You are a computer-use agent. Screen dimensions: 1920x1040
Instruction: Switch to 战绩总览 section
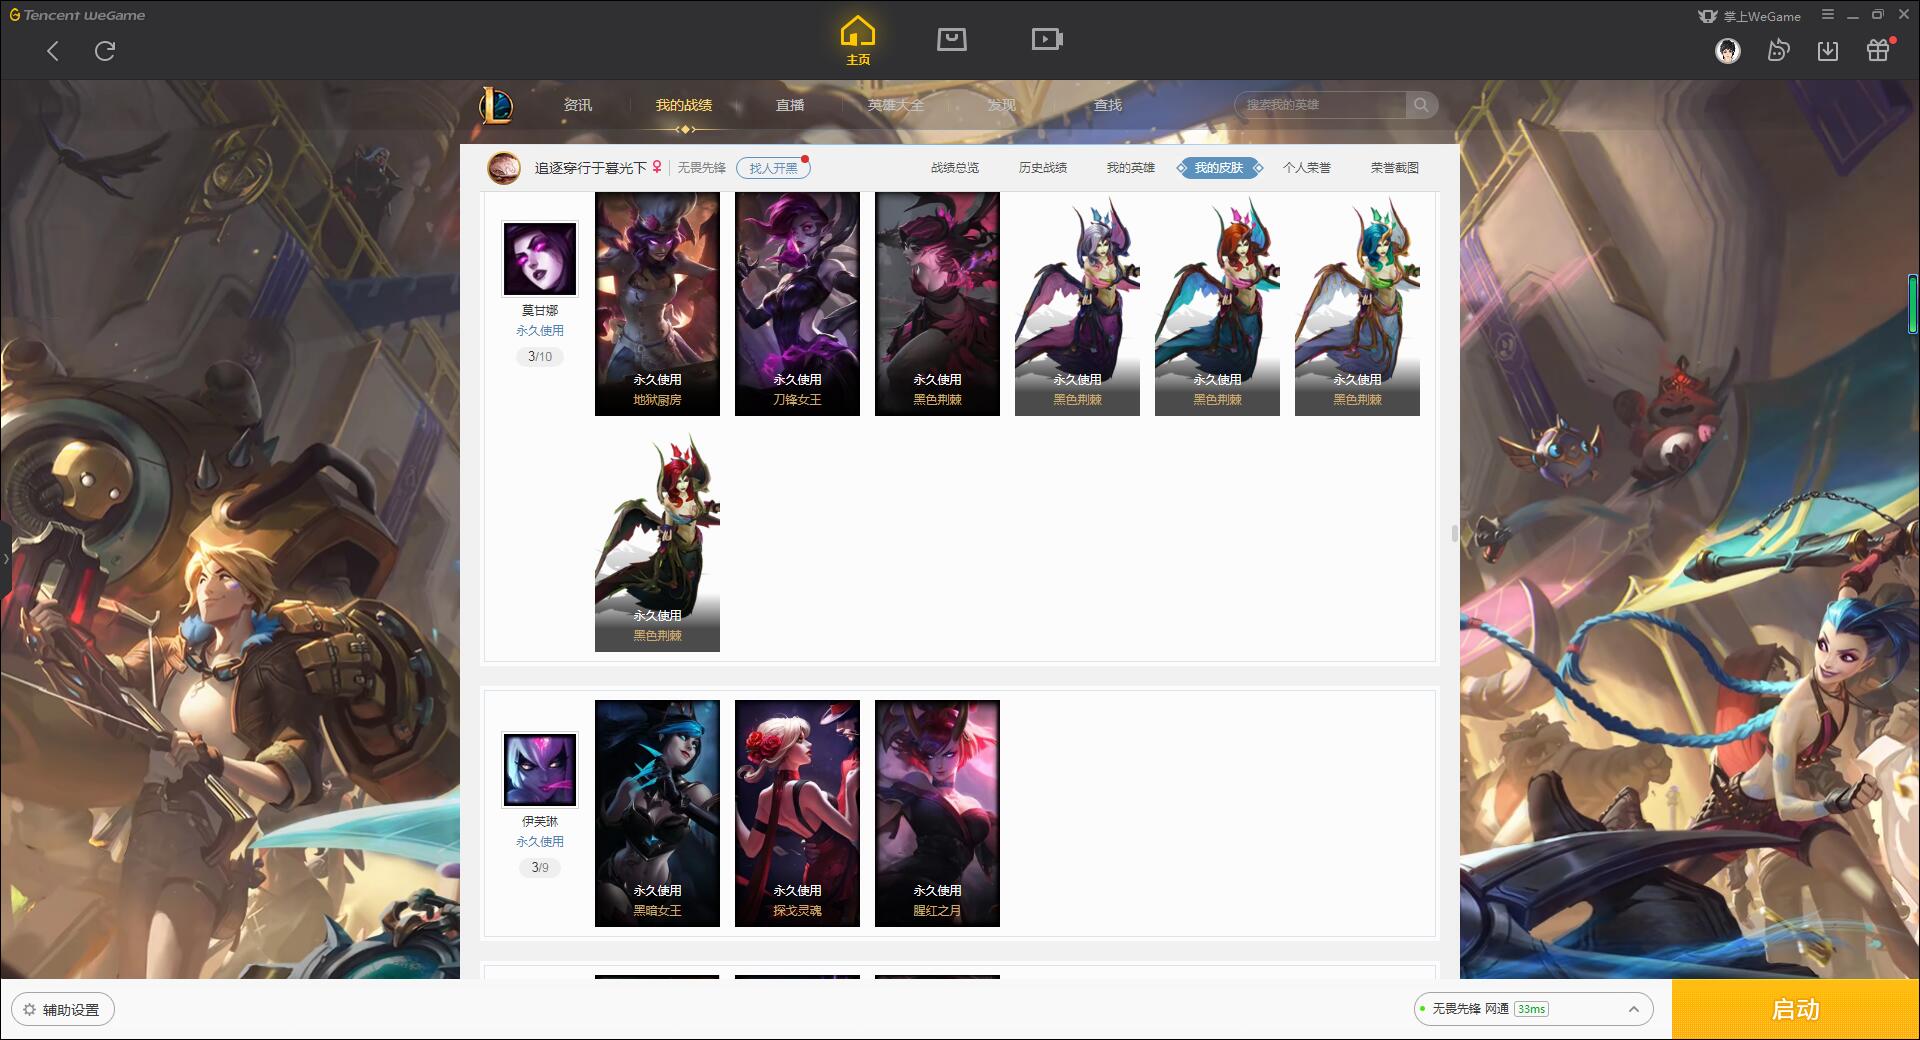pos(955,168)
